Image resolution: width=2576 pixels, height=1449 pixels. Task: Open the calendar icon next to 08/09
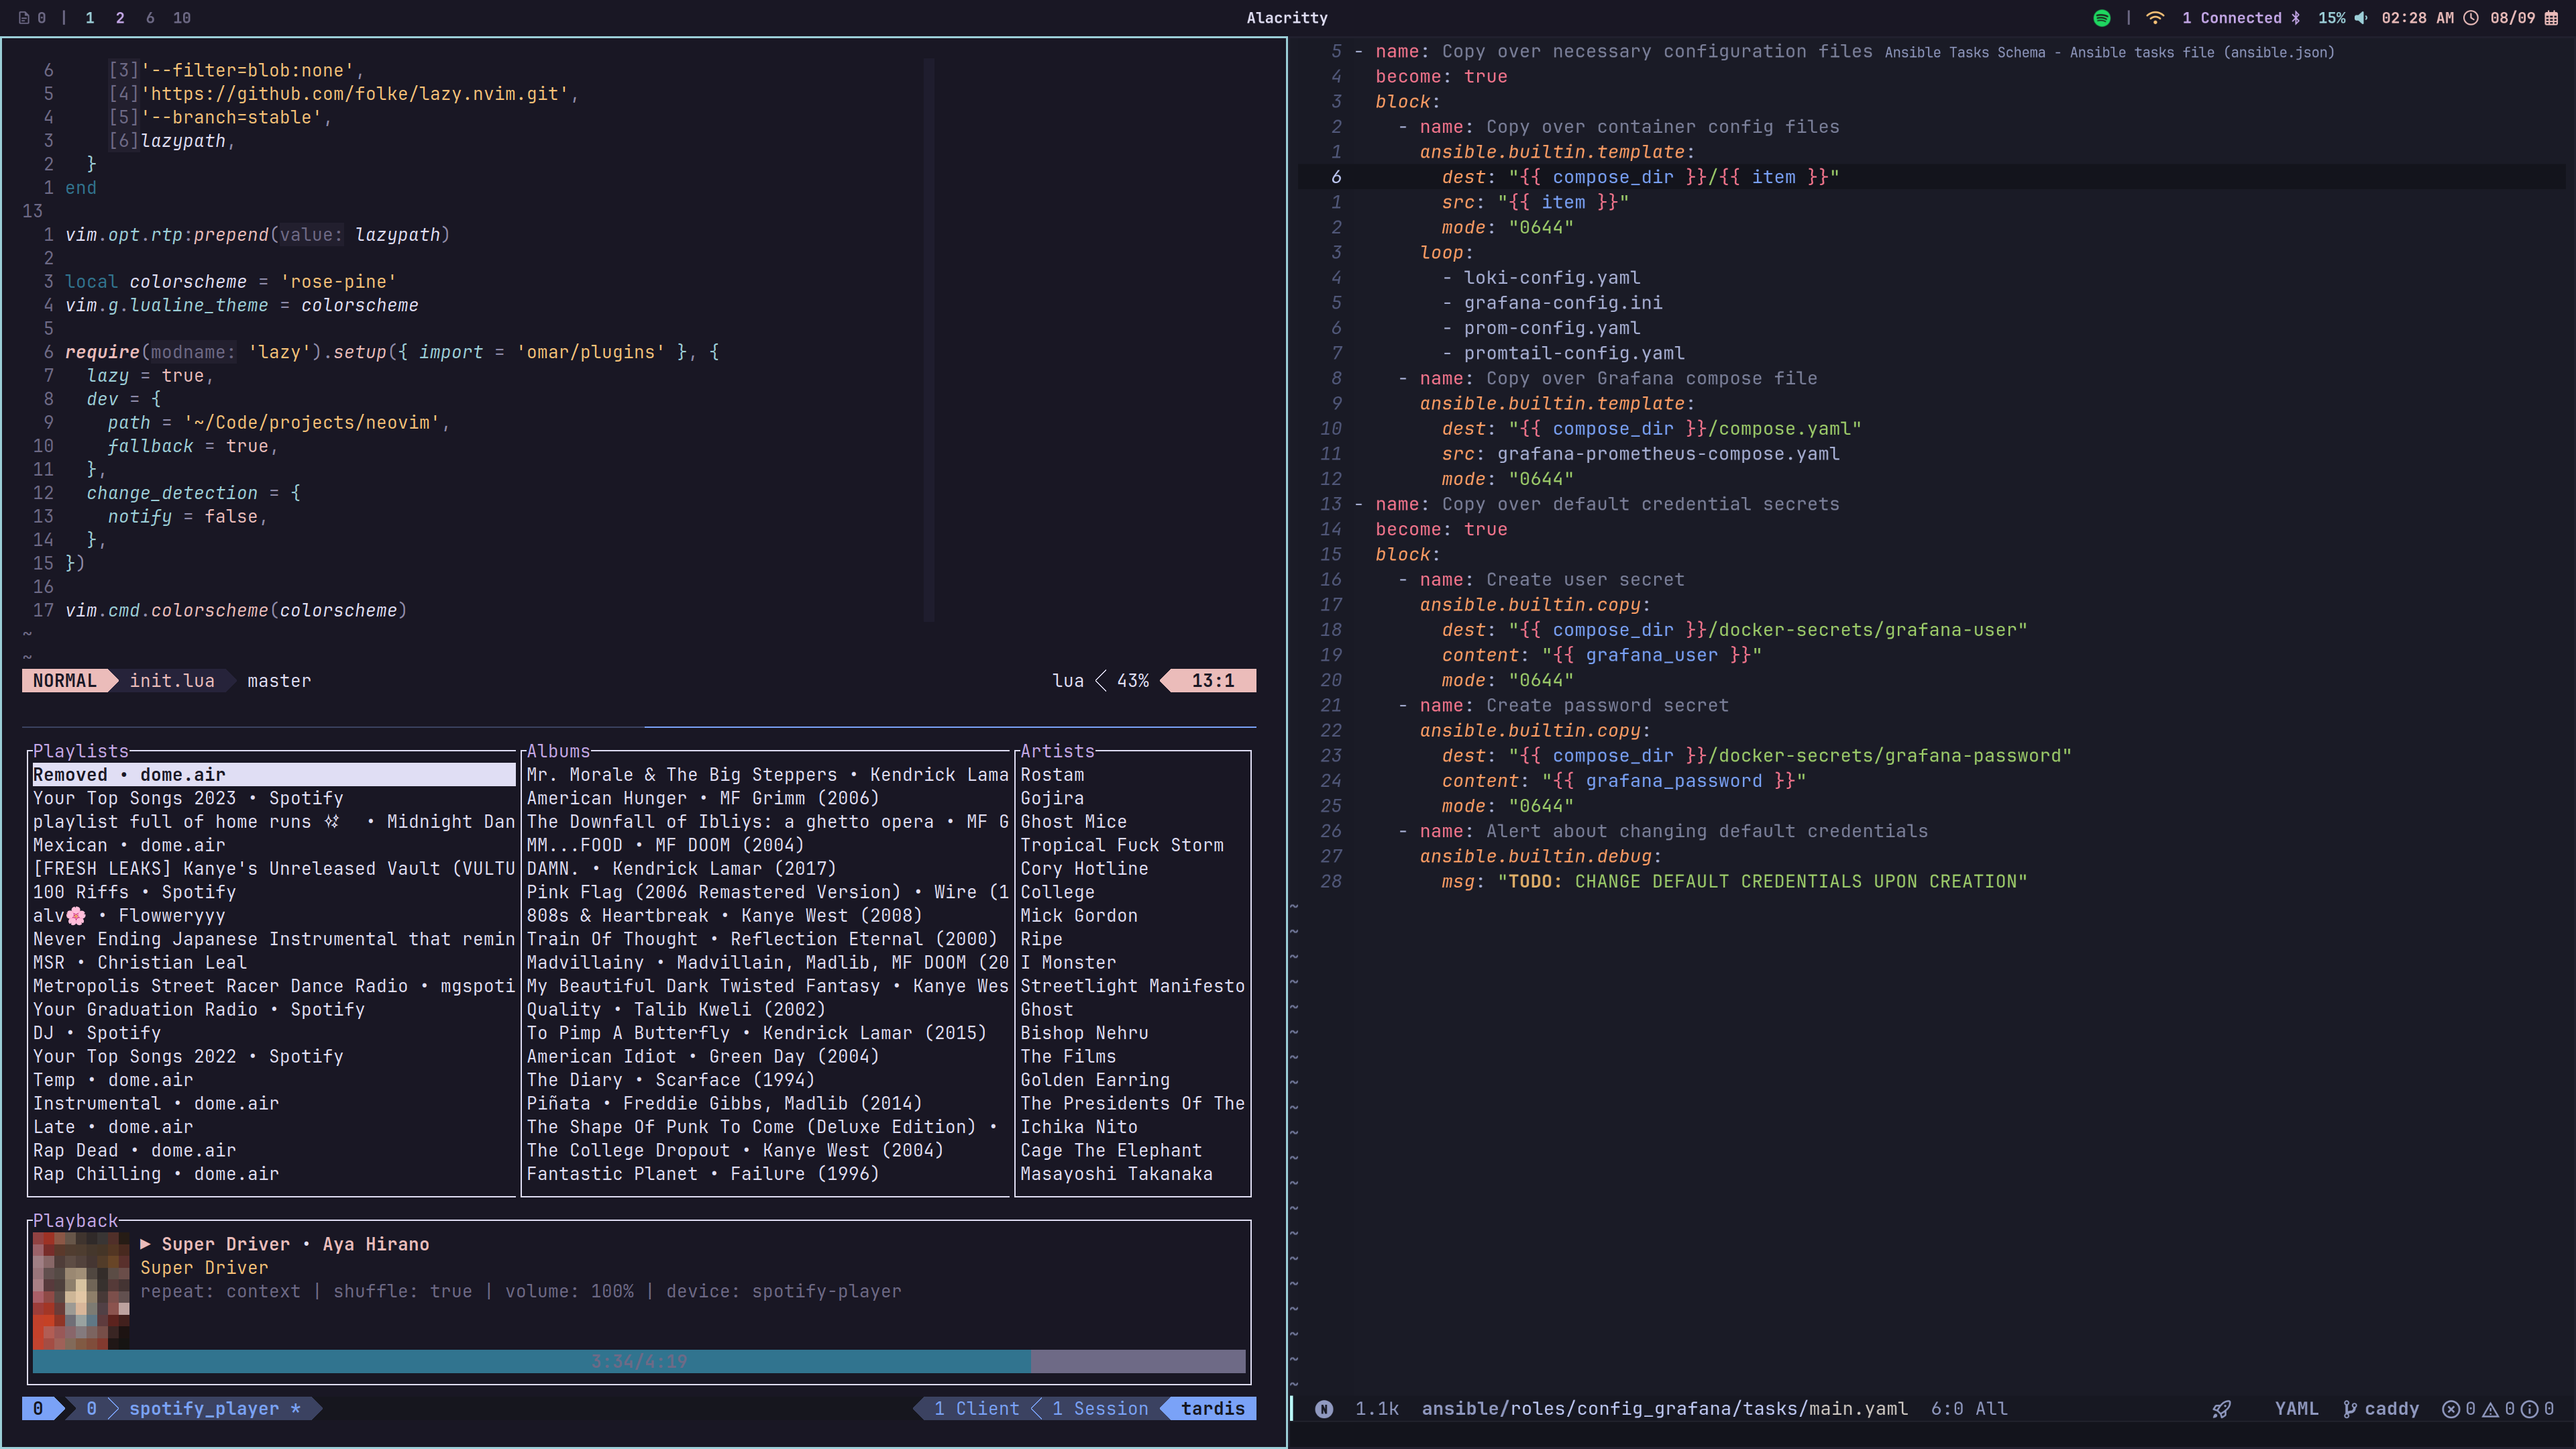pyautogui.click(x=2551, y=18)
